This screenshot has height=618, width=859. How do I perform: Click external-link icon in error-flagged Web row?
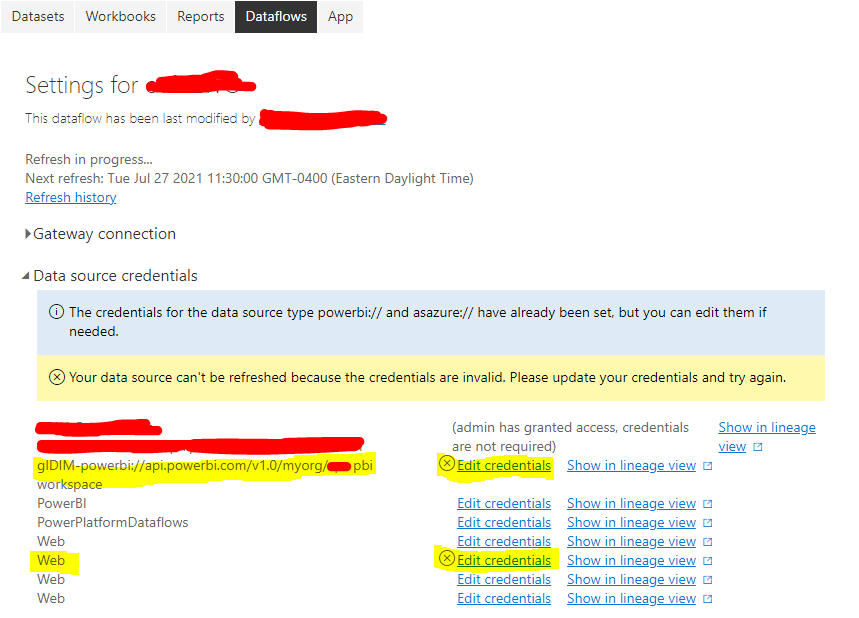[708, 560]
